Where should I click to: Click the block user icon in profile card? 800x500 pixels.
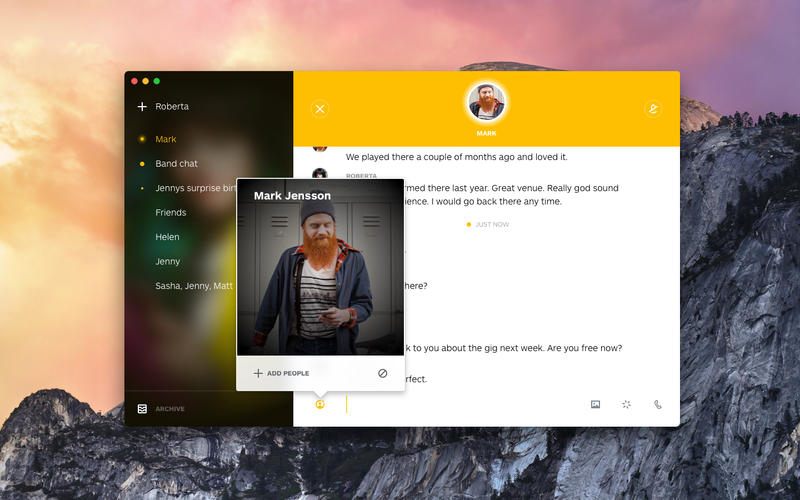pyautogui.click(x=382, y=373)
